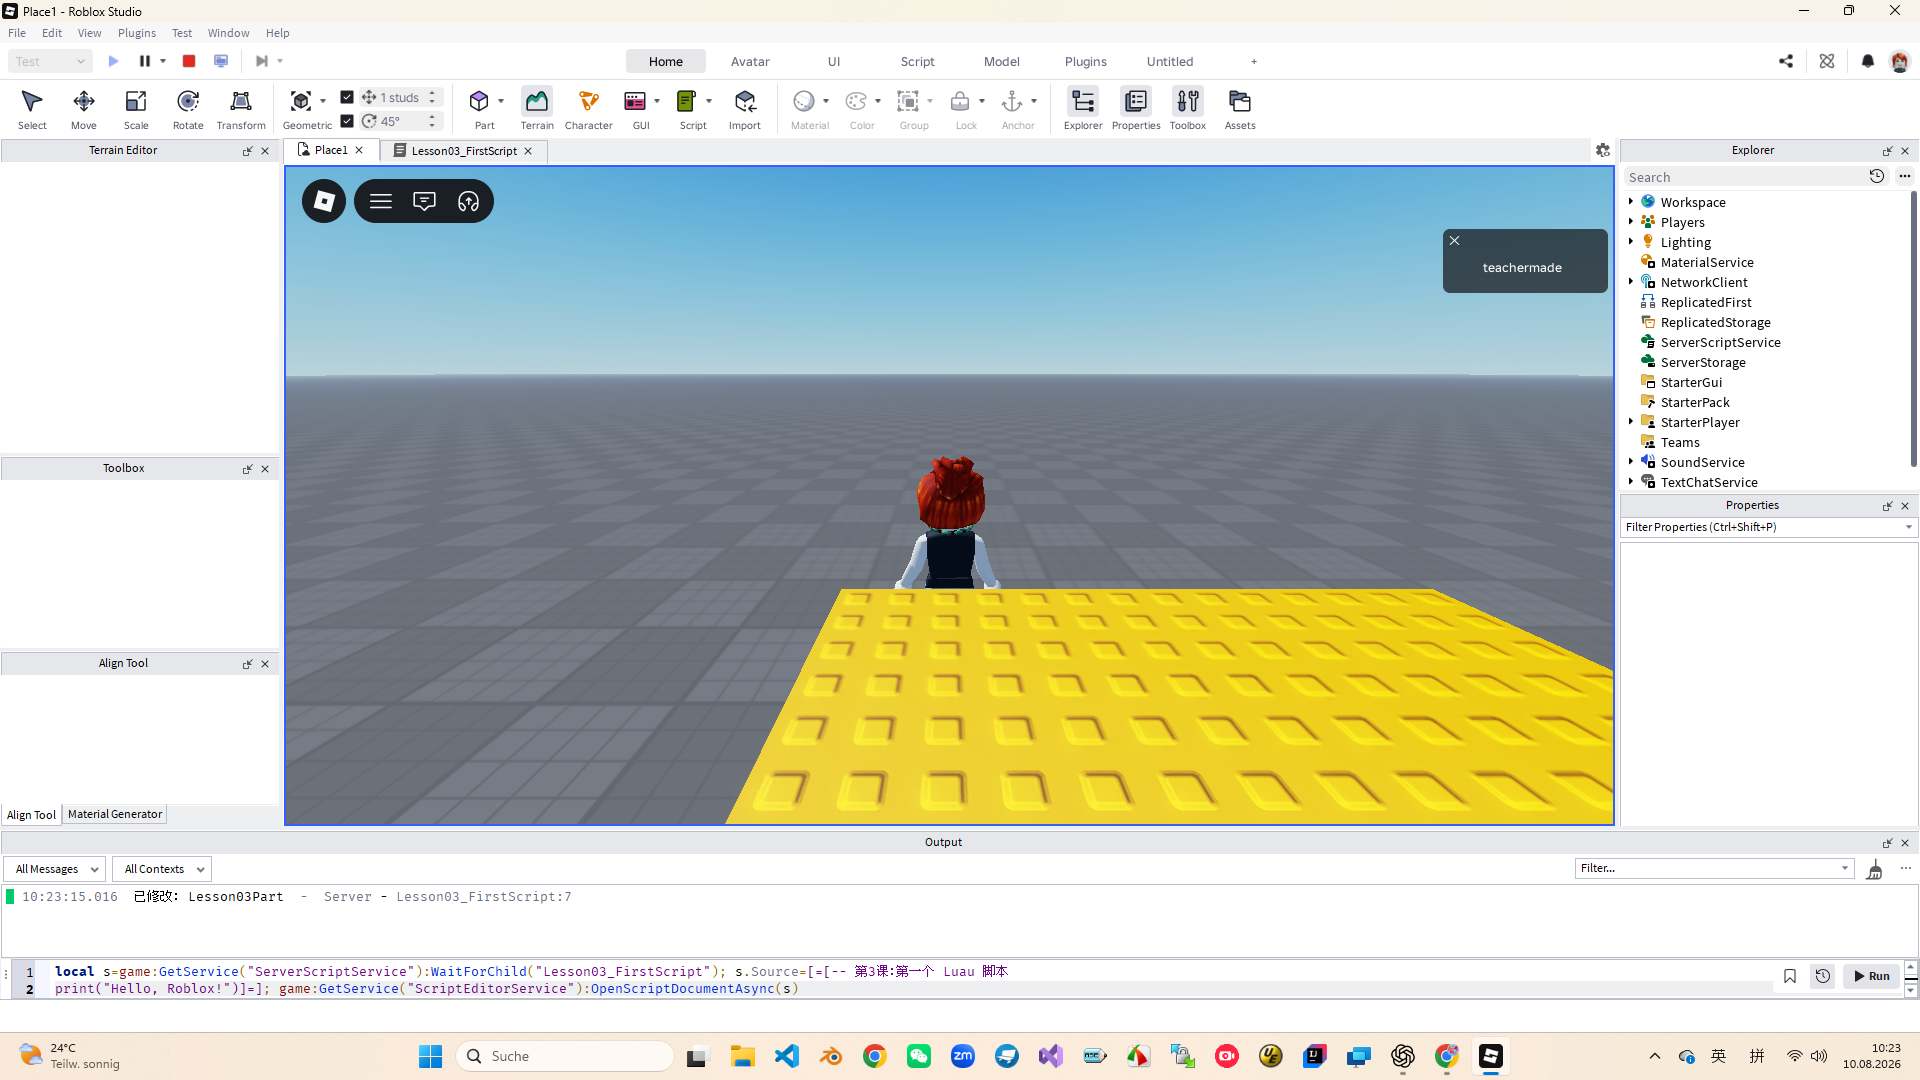Stop the running playtest
1920x1080 pixels.
tap(189, 61)
